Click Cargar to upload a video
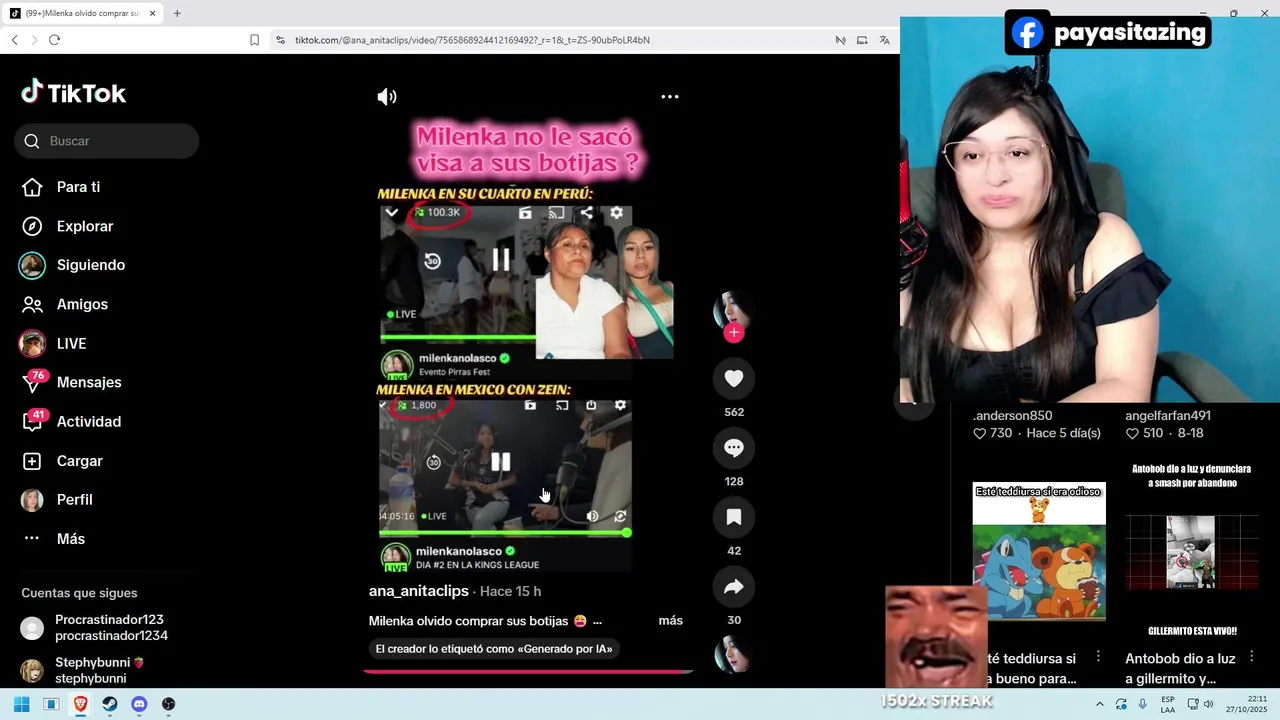 (x=62, y=461)
